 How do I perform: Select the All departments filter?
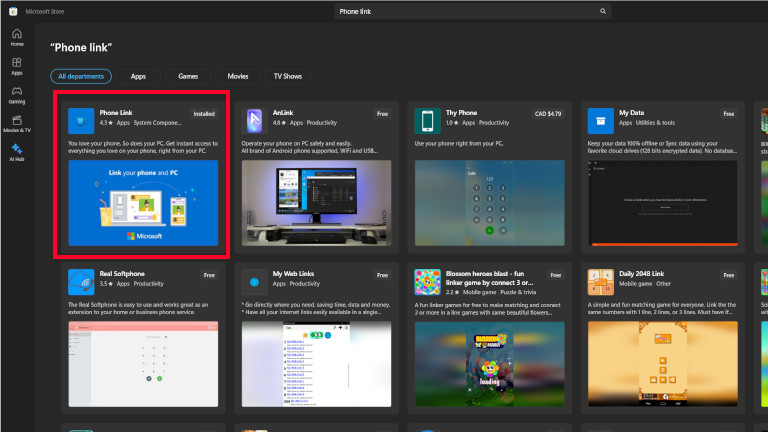84,76
